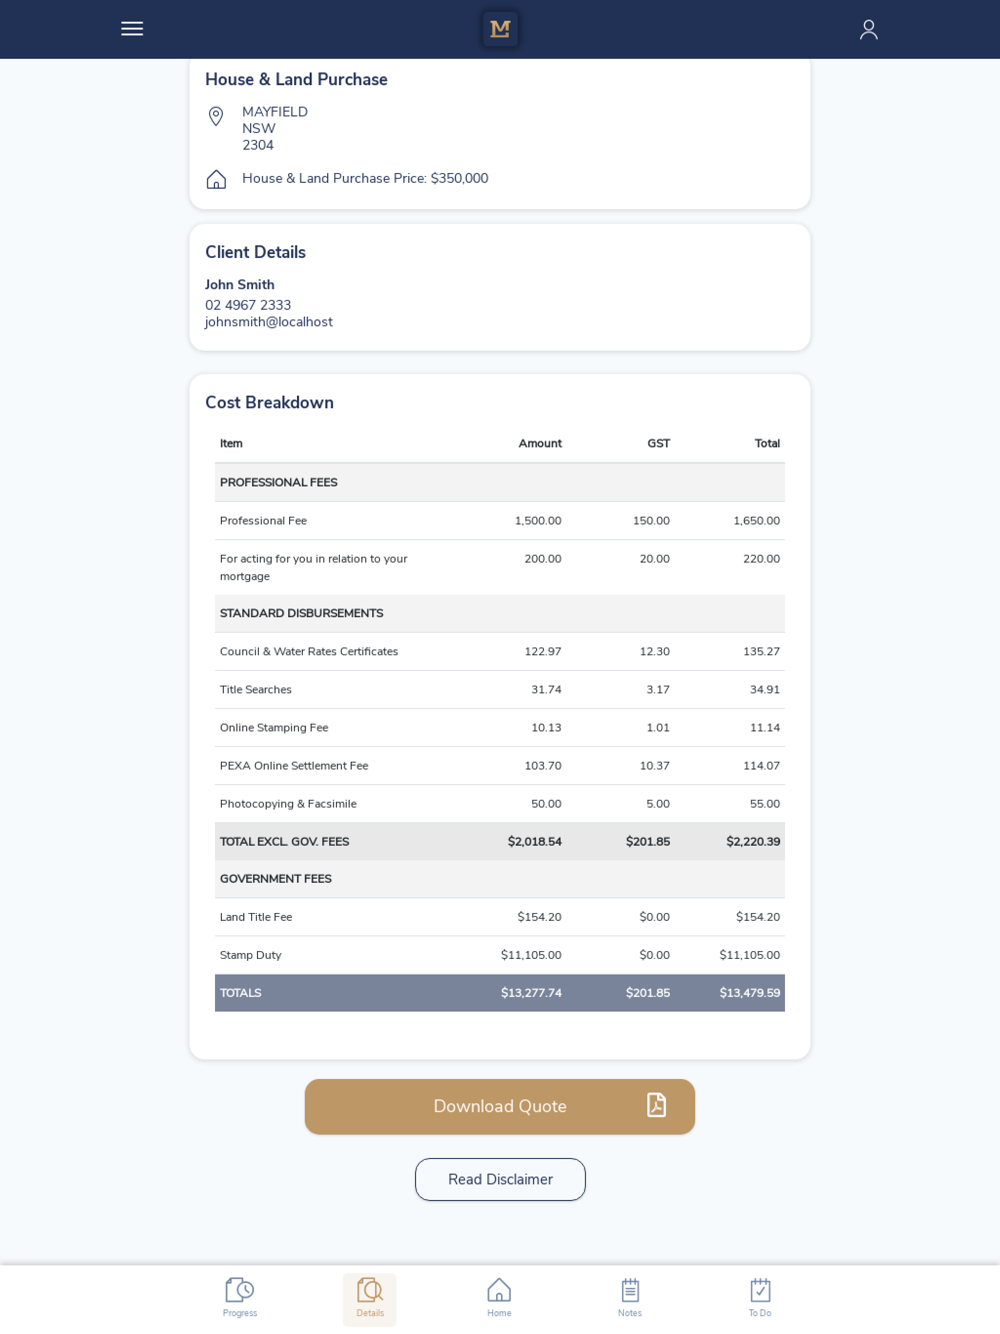Click the MAYFIELD suburb text
Screen dimensions: 1000x1334
(x=275, y=112)
